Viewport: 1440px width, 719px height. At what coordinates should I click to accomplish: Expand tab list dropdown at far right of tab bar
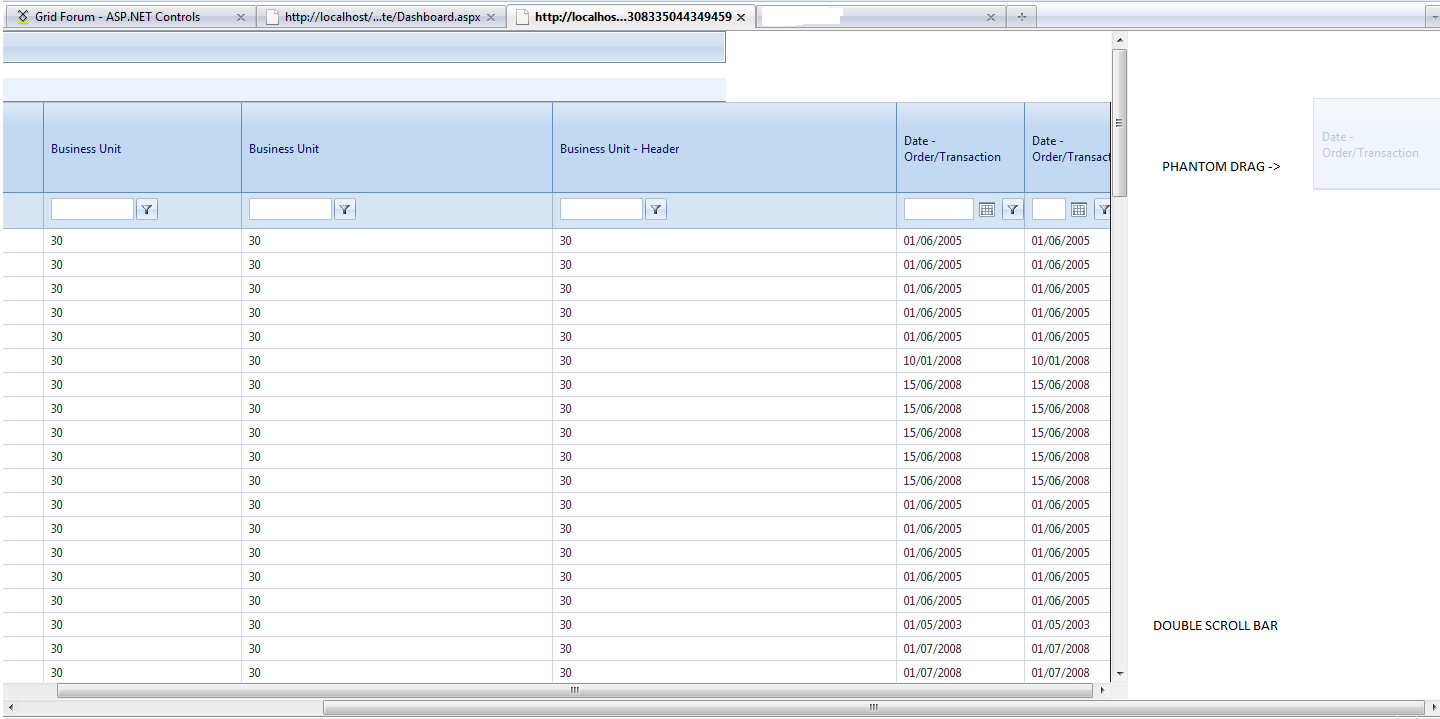1432,17
